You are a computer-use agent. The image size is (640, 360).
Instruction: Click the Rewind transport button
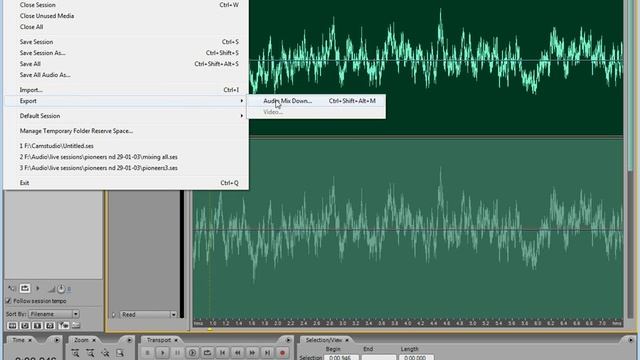point(238,353)
